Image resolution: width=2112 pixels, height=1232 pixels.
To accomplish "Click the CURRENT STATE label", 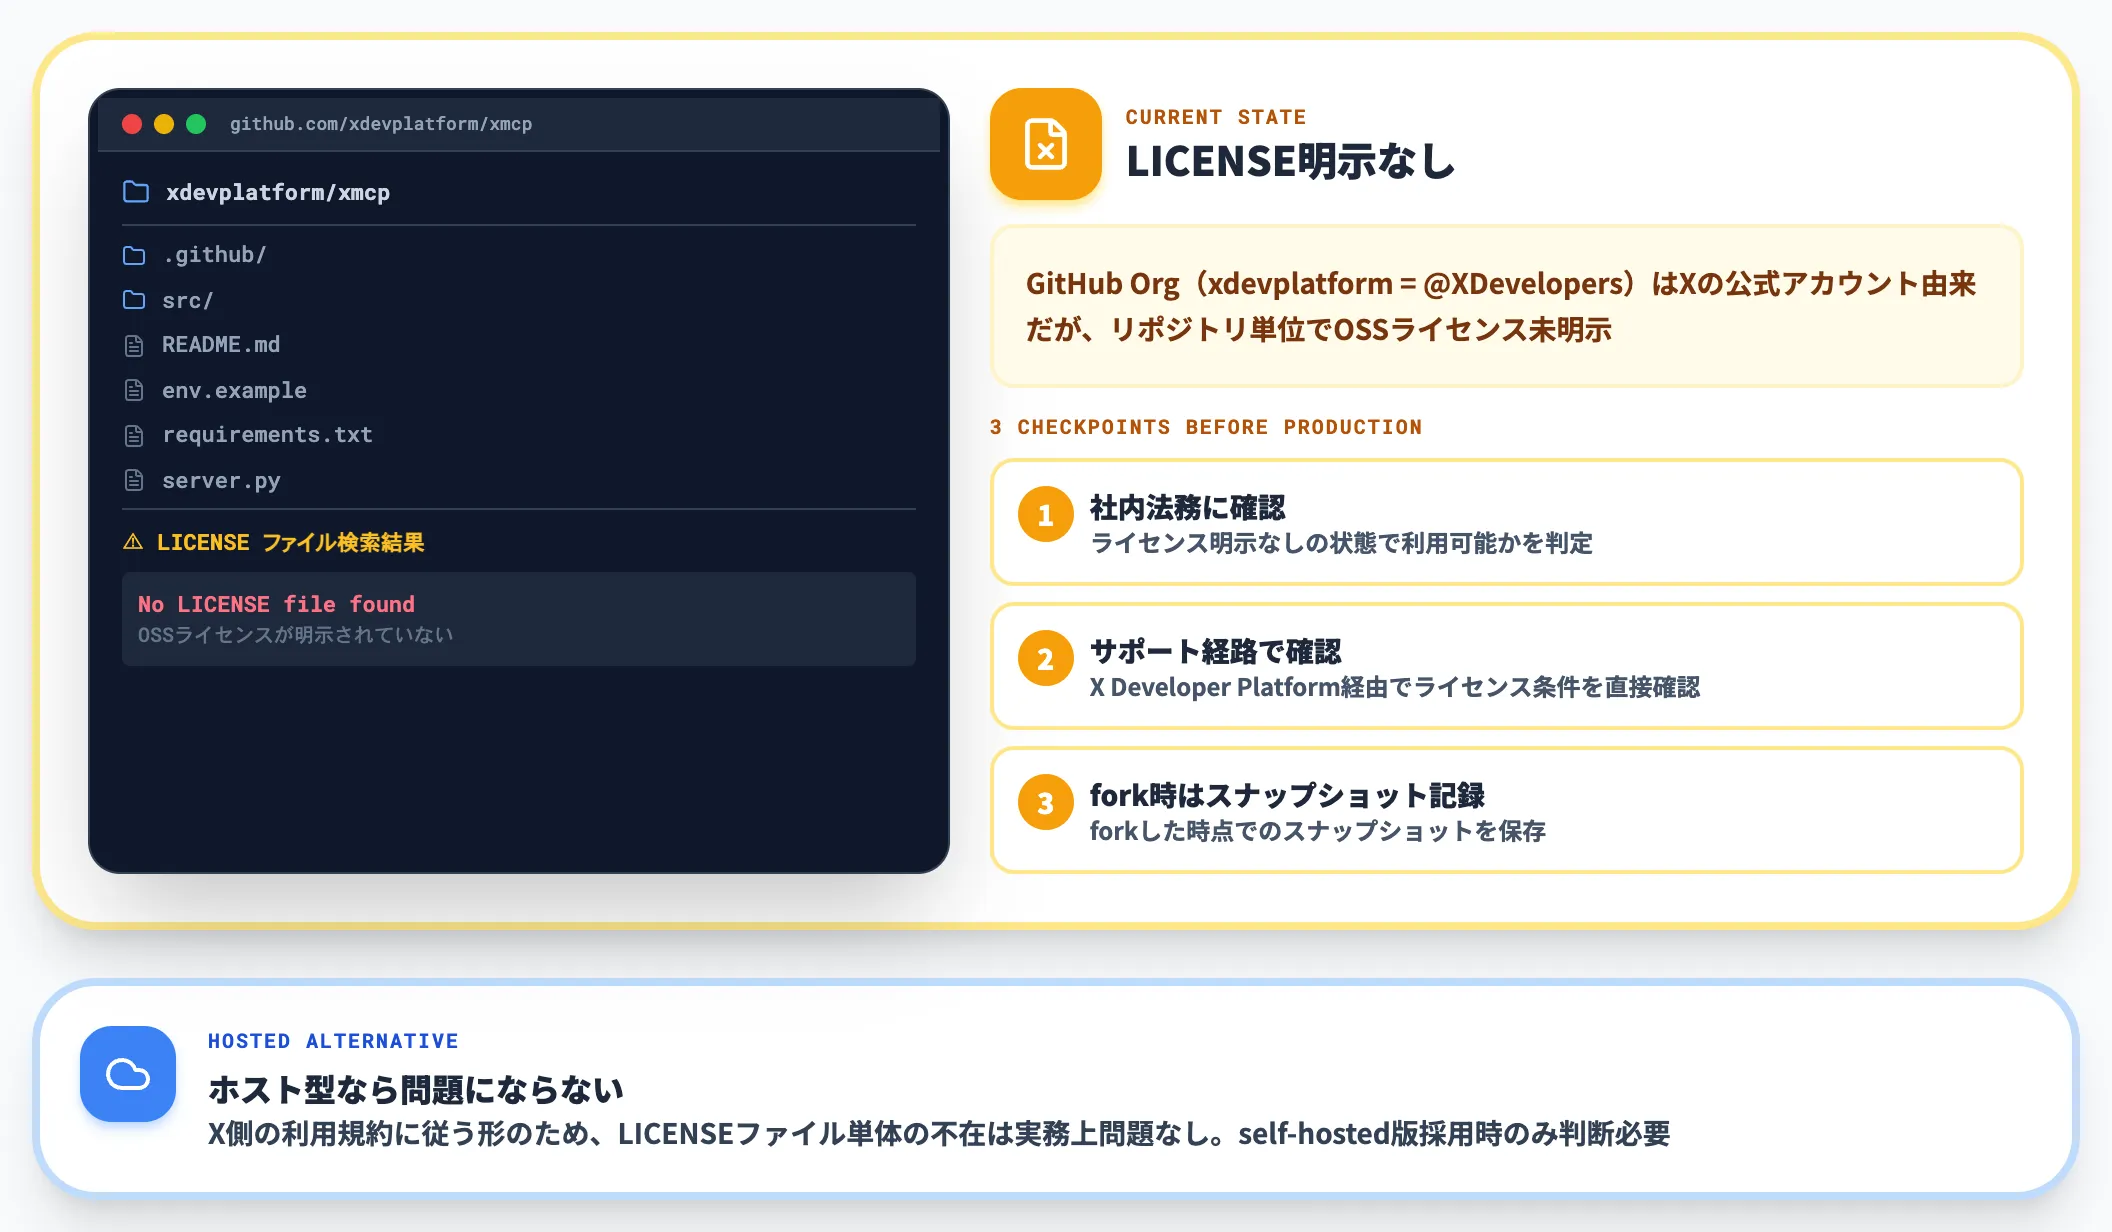I will [x=1216, y=117].
